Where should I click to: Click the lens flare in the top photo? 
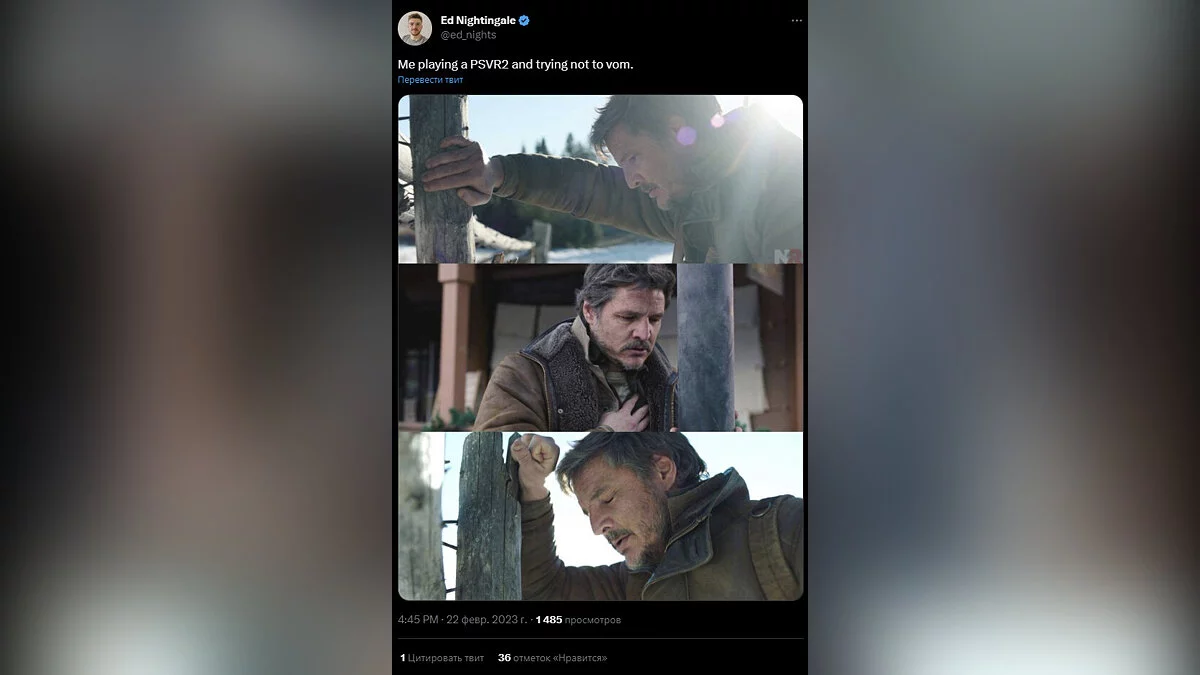(x=686, y=134)
